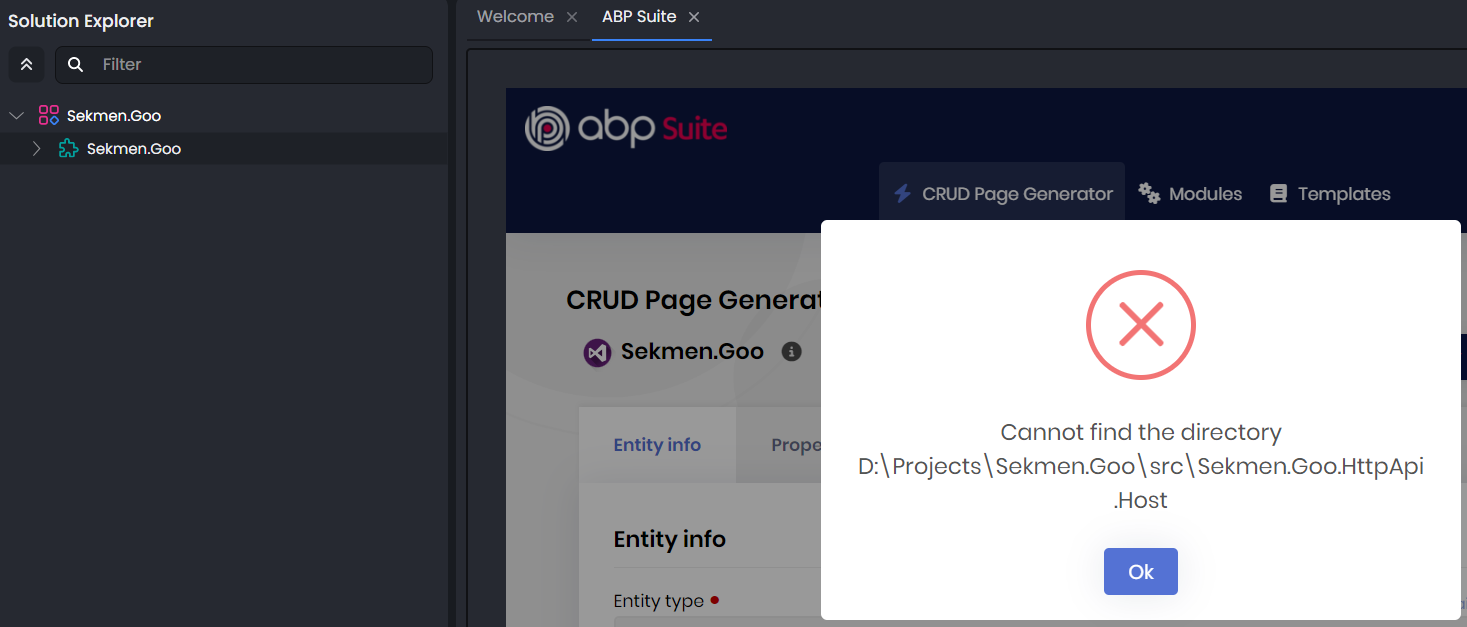Close the ABP Suite tab
1467x627 pixels.
[694, 17]
